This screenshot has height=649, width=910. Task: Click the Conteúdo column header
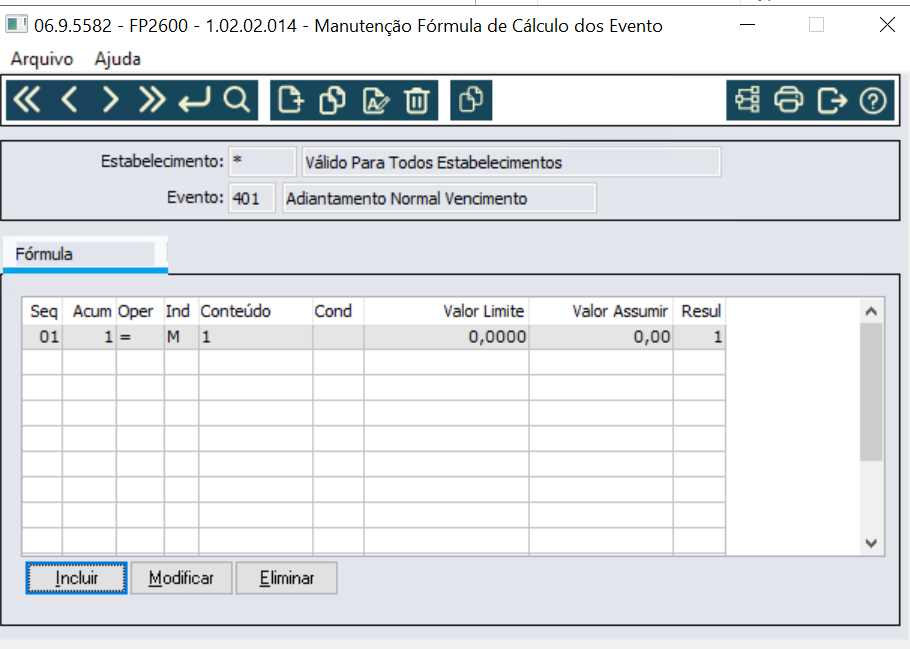point(256,311)
